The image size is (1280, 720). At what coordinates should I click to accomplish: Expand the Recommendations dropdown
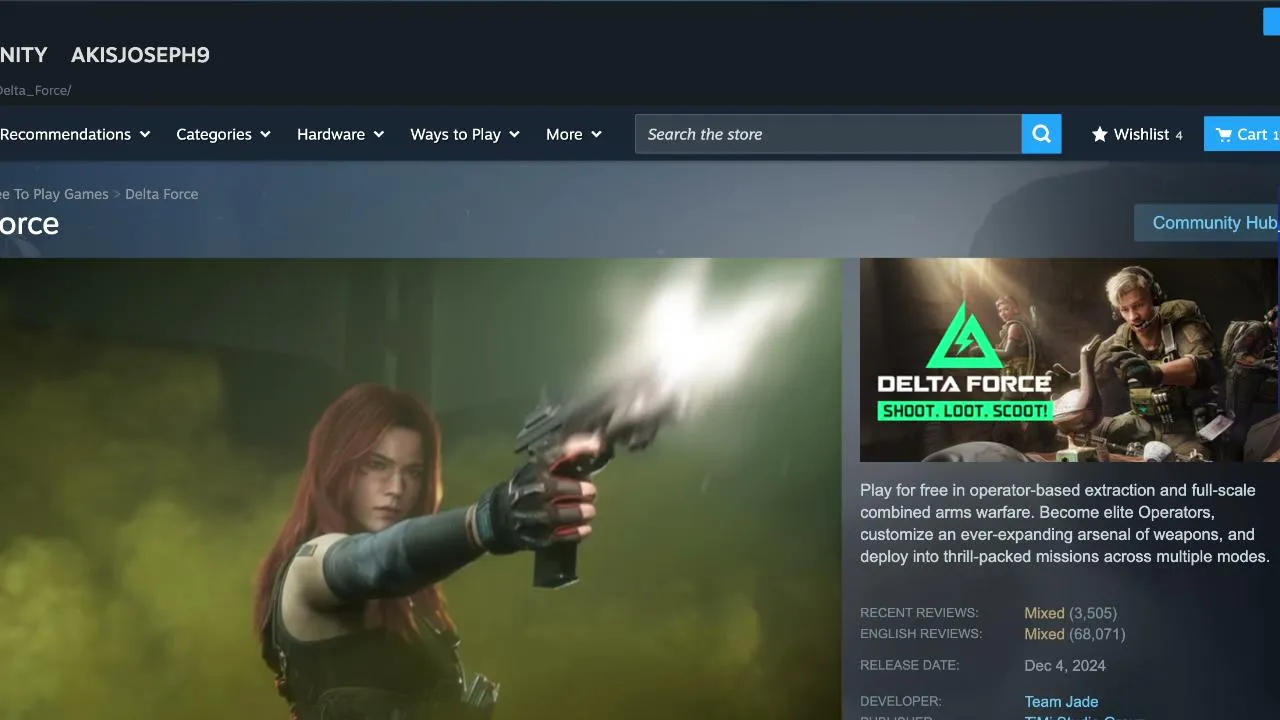click(x=75, y=134)
